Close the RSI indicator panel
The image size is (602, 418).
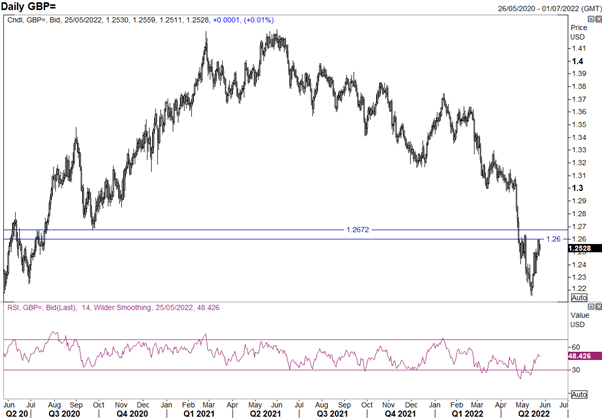point(599,306)
